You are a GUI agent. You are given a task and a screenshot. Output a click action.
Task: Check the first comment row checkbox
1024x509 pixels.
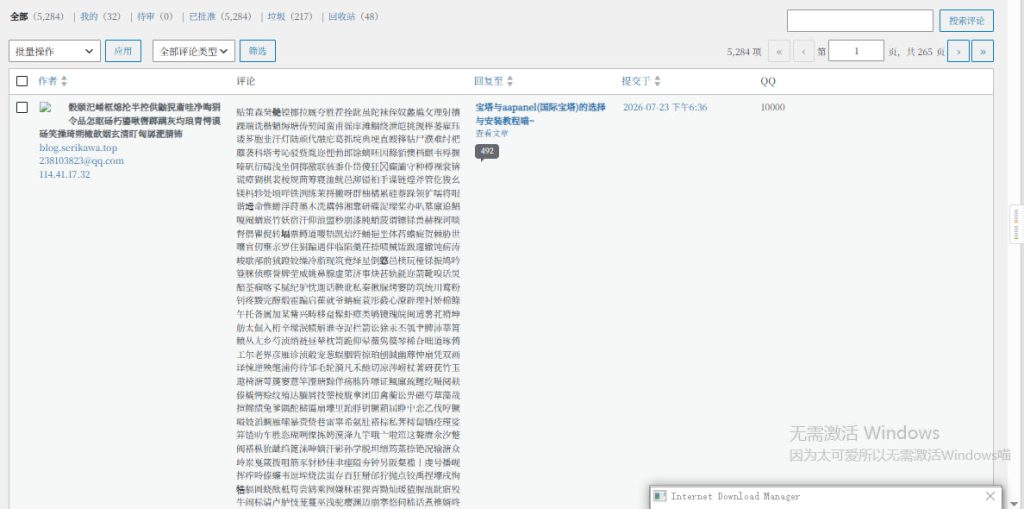pyautogui.click(x=22, y=107)
